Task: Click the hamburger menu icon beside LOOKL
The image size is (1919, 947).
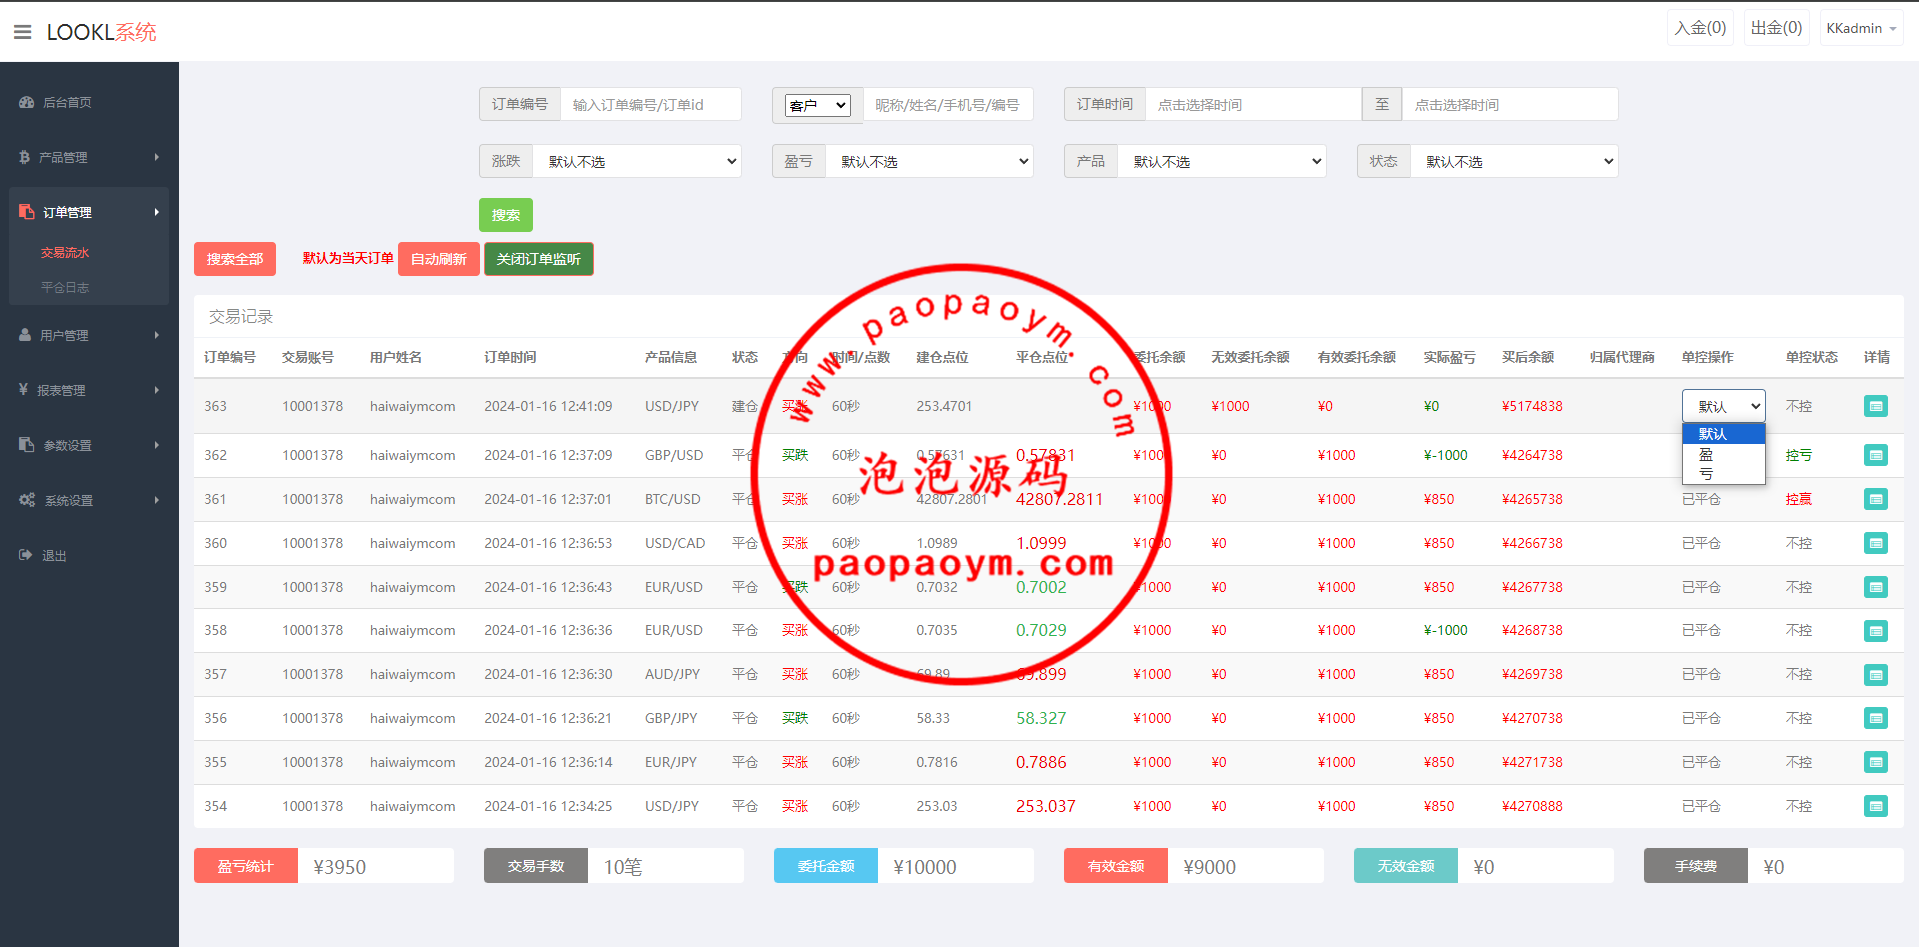Action: pos(22,32)
